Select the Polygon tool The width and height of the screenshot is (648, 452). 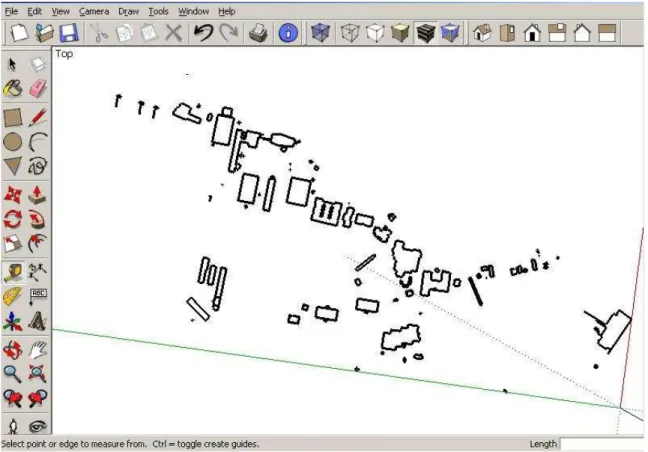(x=12, y=166)
